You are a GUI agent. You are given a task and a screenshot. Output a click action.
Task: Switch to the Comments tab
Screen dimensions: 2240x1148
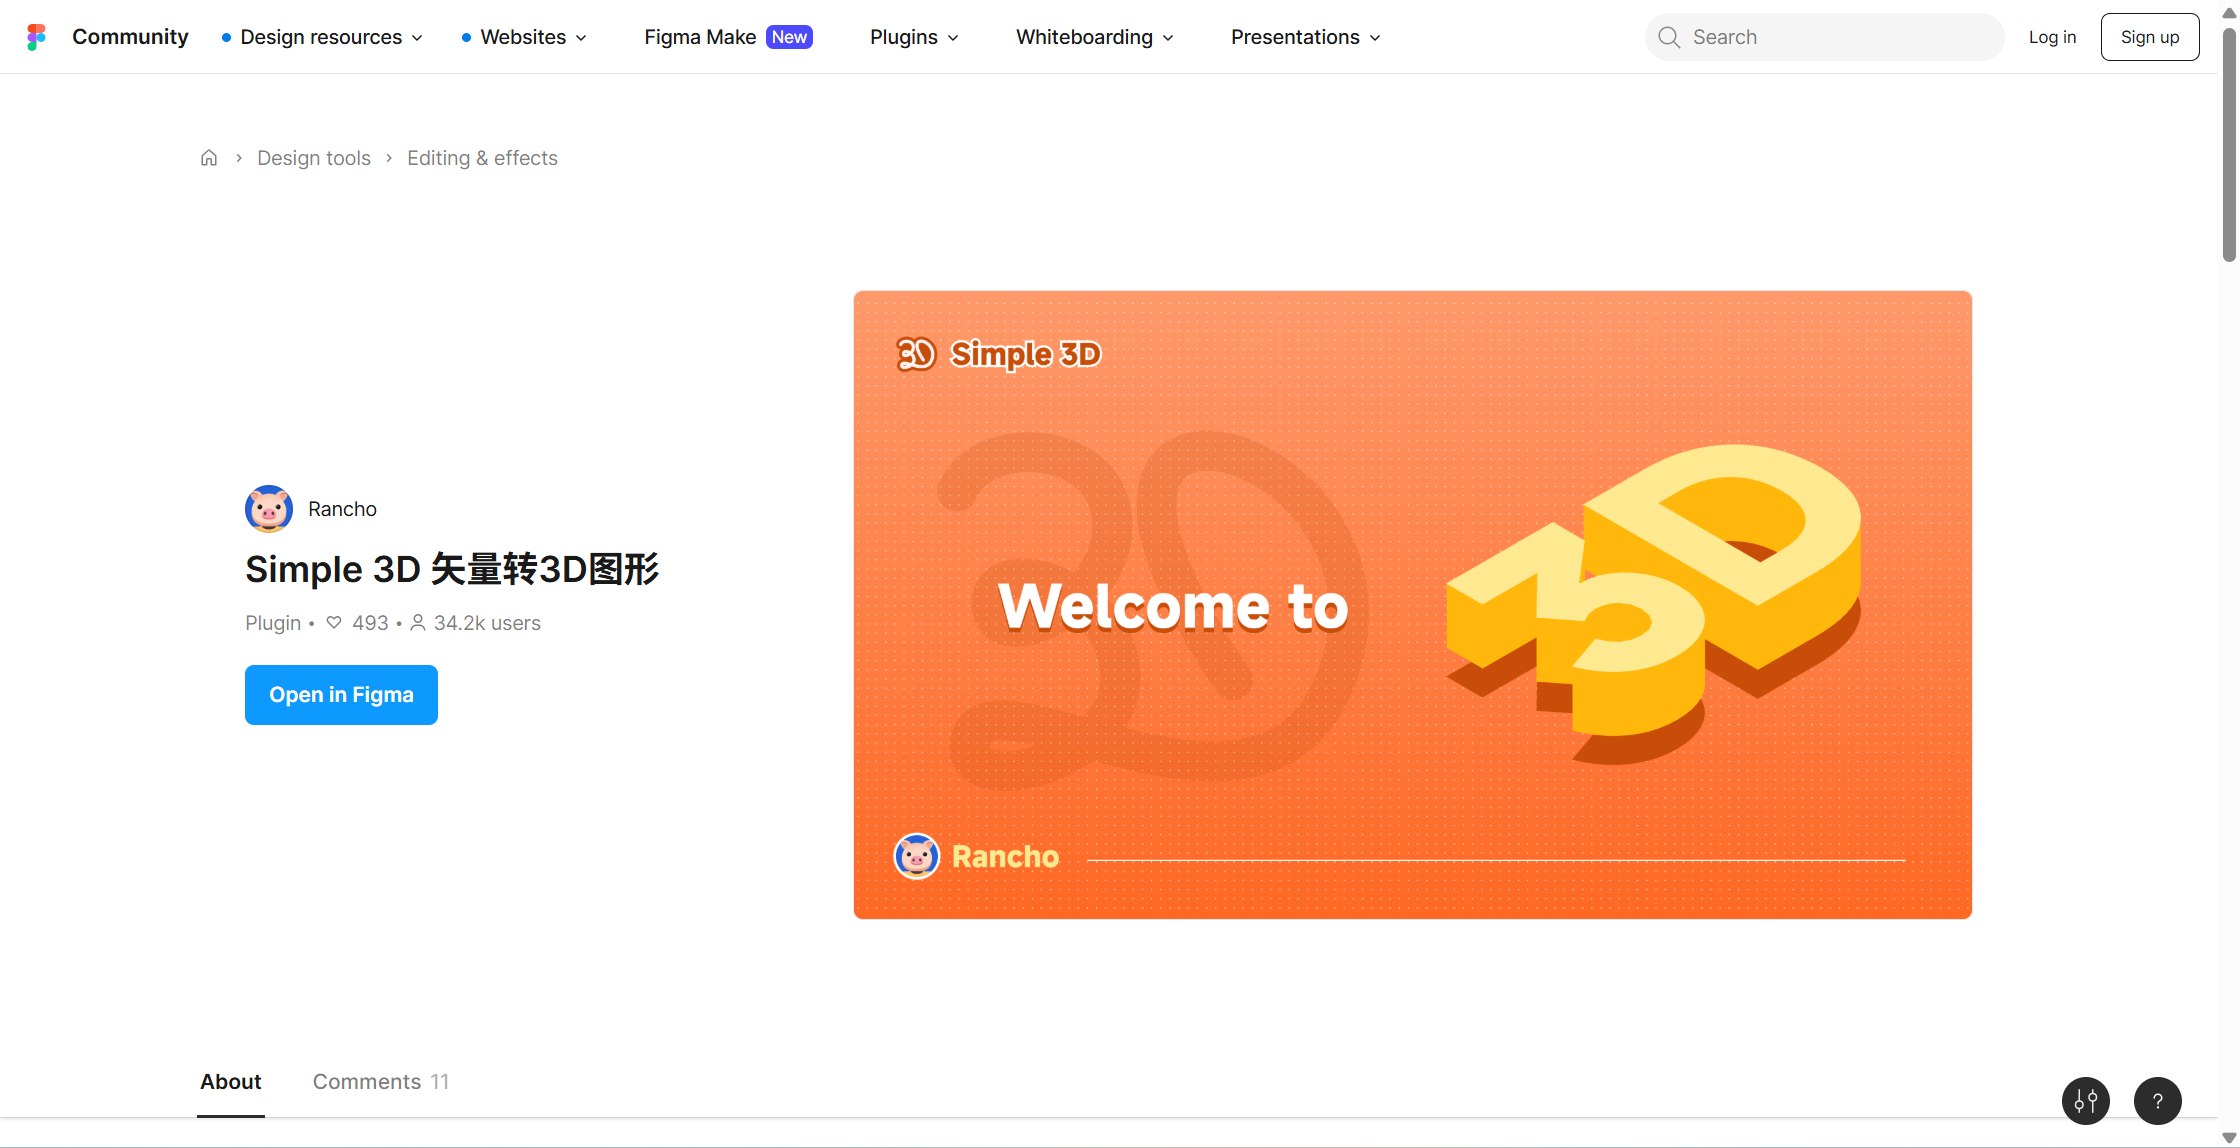point(380,1081)
